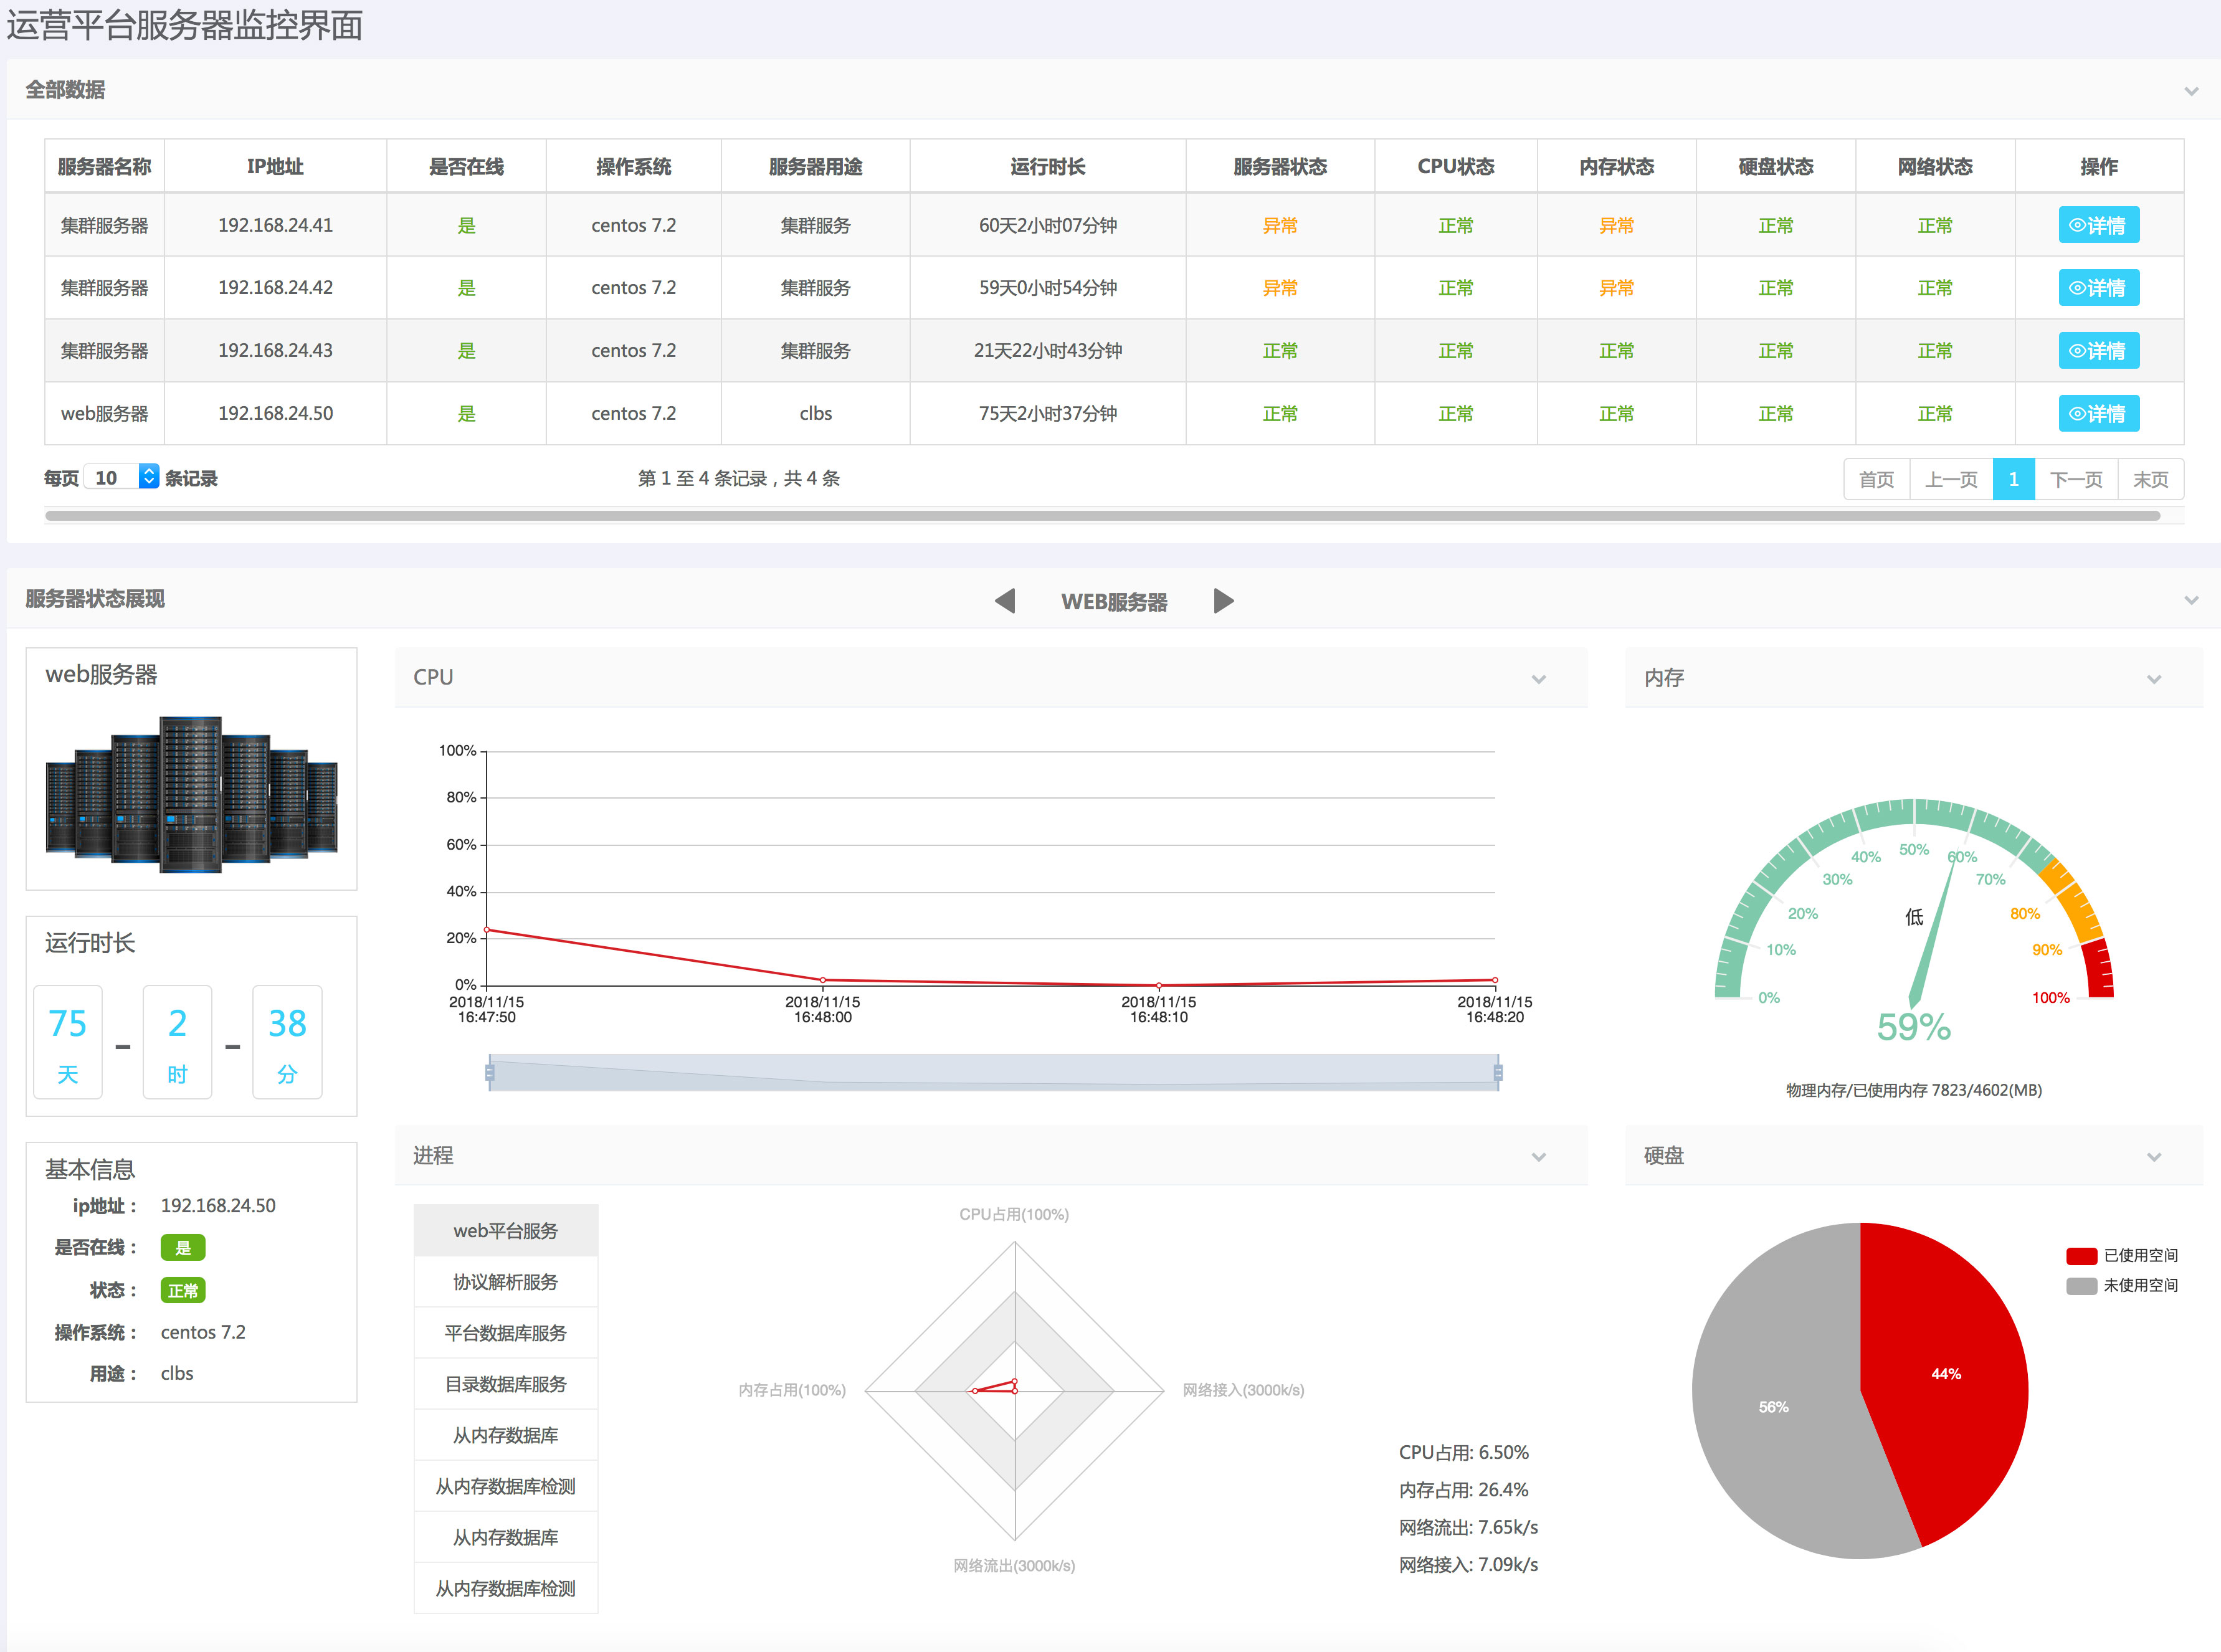Screen dimensions: 2221x1652
Task: Click the WEB服务器 carousel title
Action: tap(1114, 602)
